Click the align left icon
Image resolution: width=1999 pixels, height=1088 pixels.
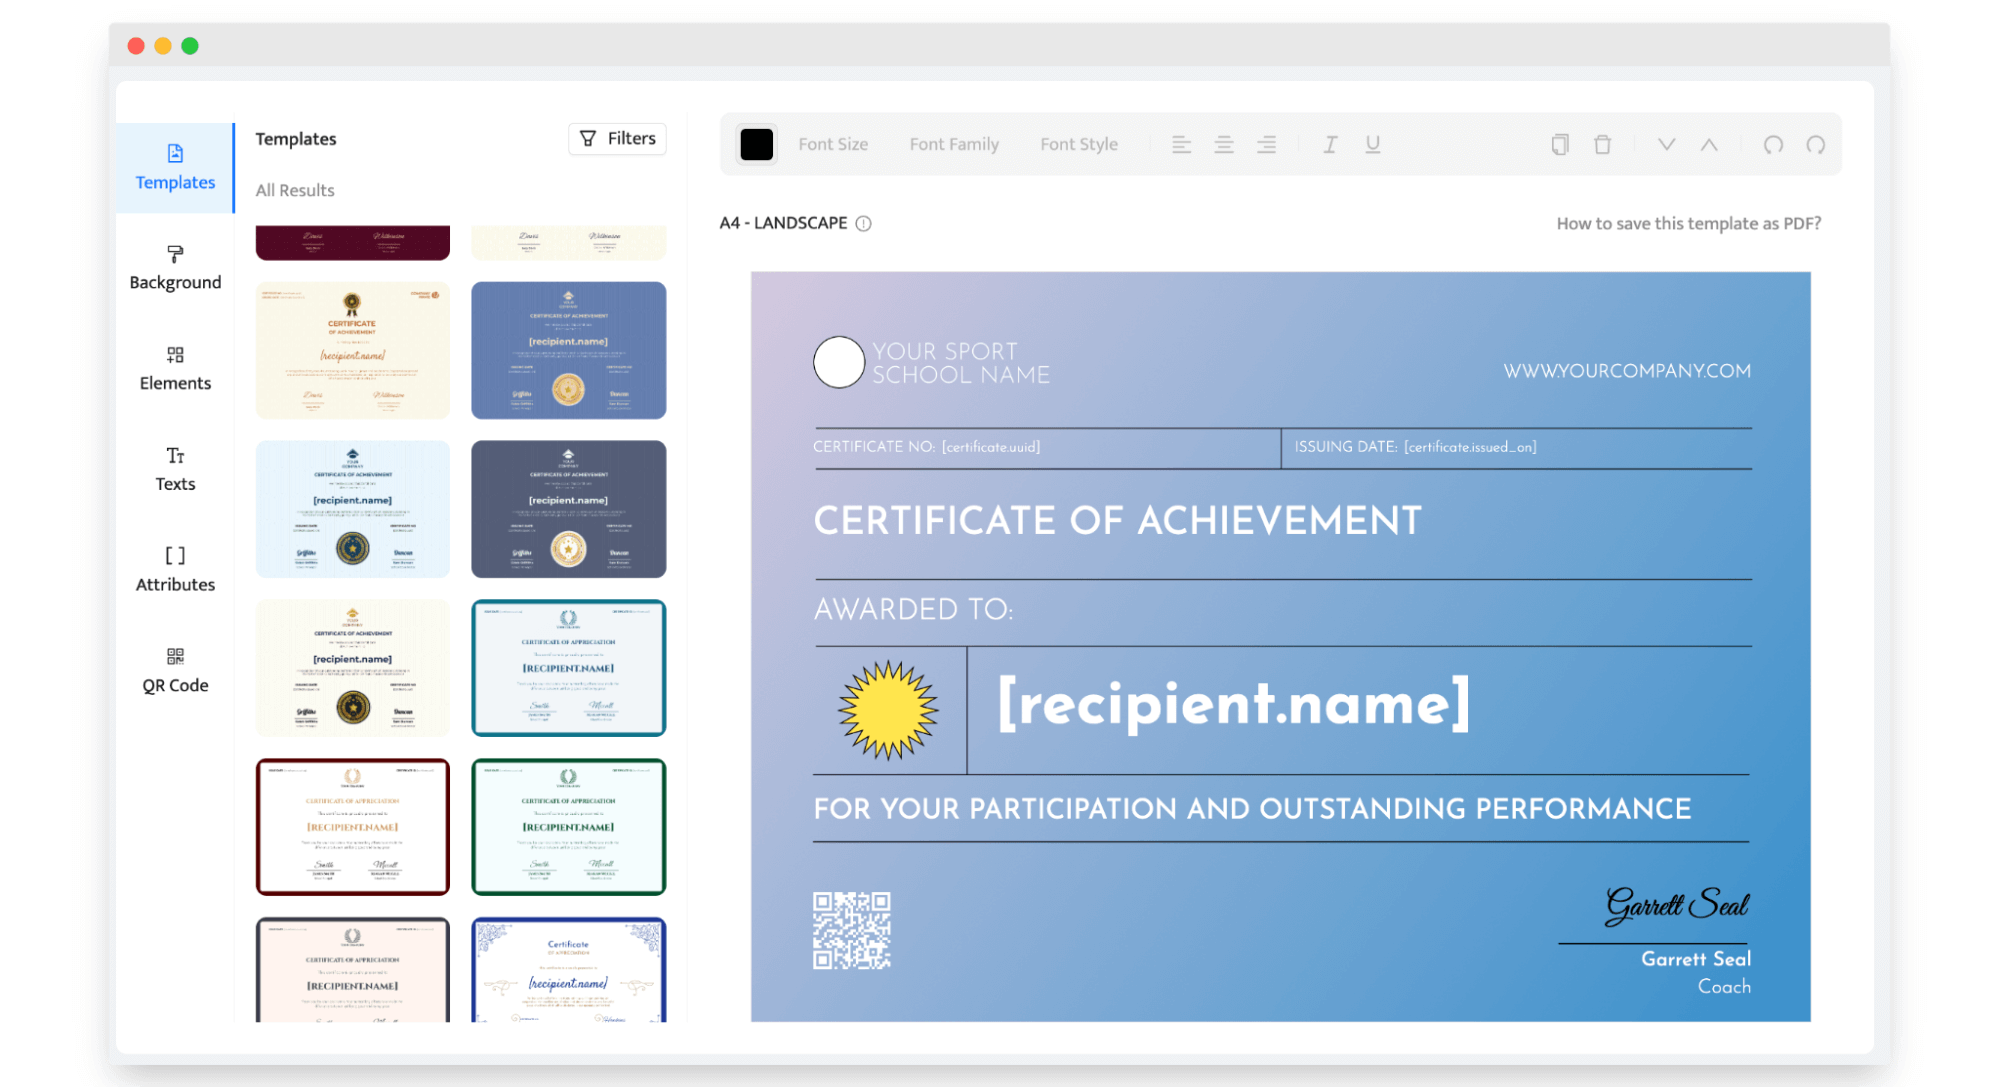tap(1181, 145)
